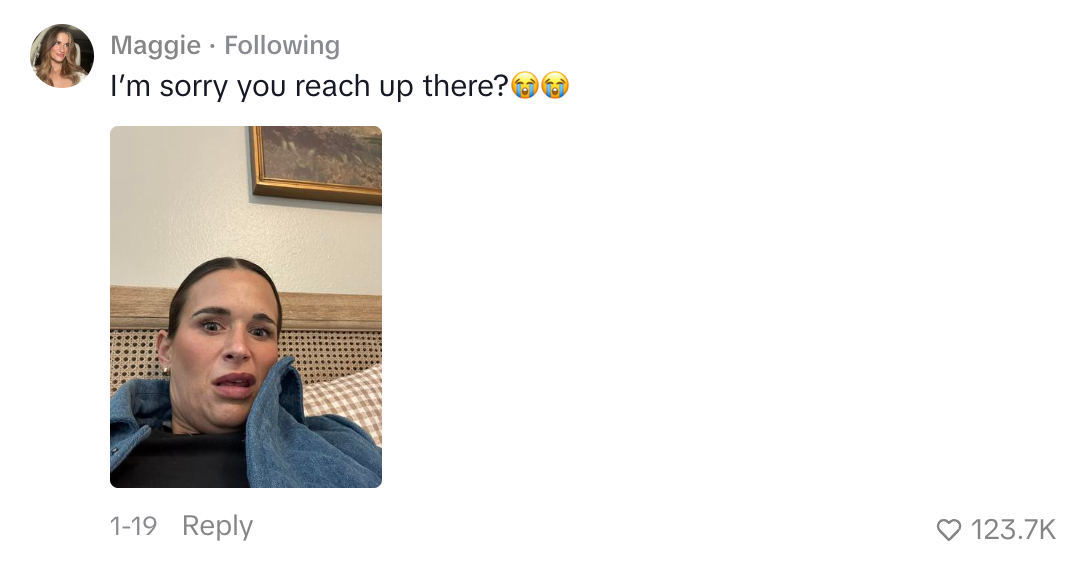Like Maggie's comment with the heart icon
This screenshot has height=566, width=1068.
949,529
